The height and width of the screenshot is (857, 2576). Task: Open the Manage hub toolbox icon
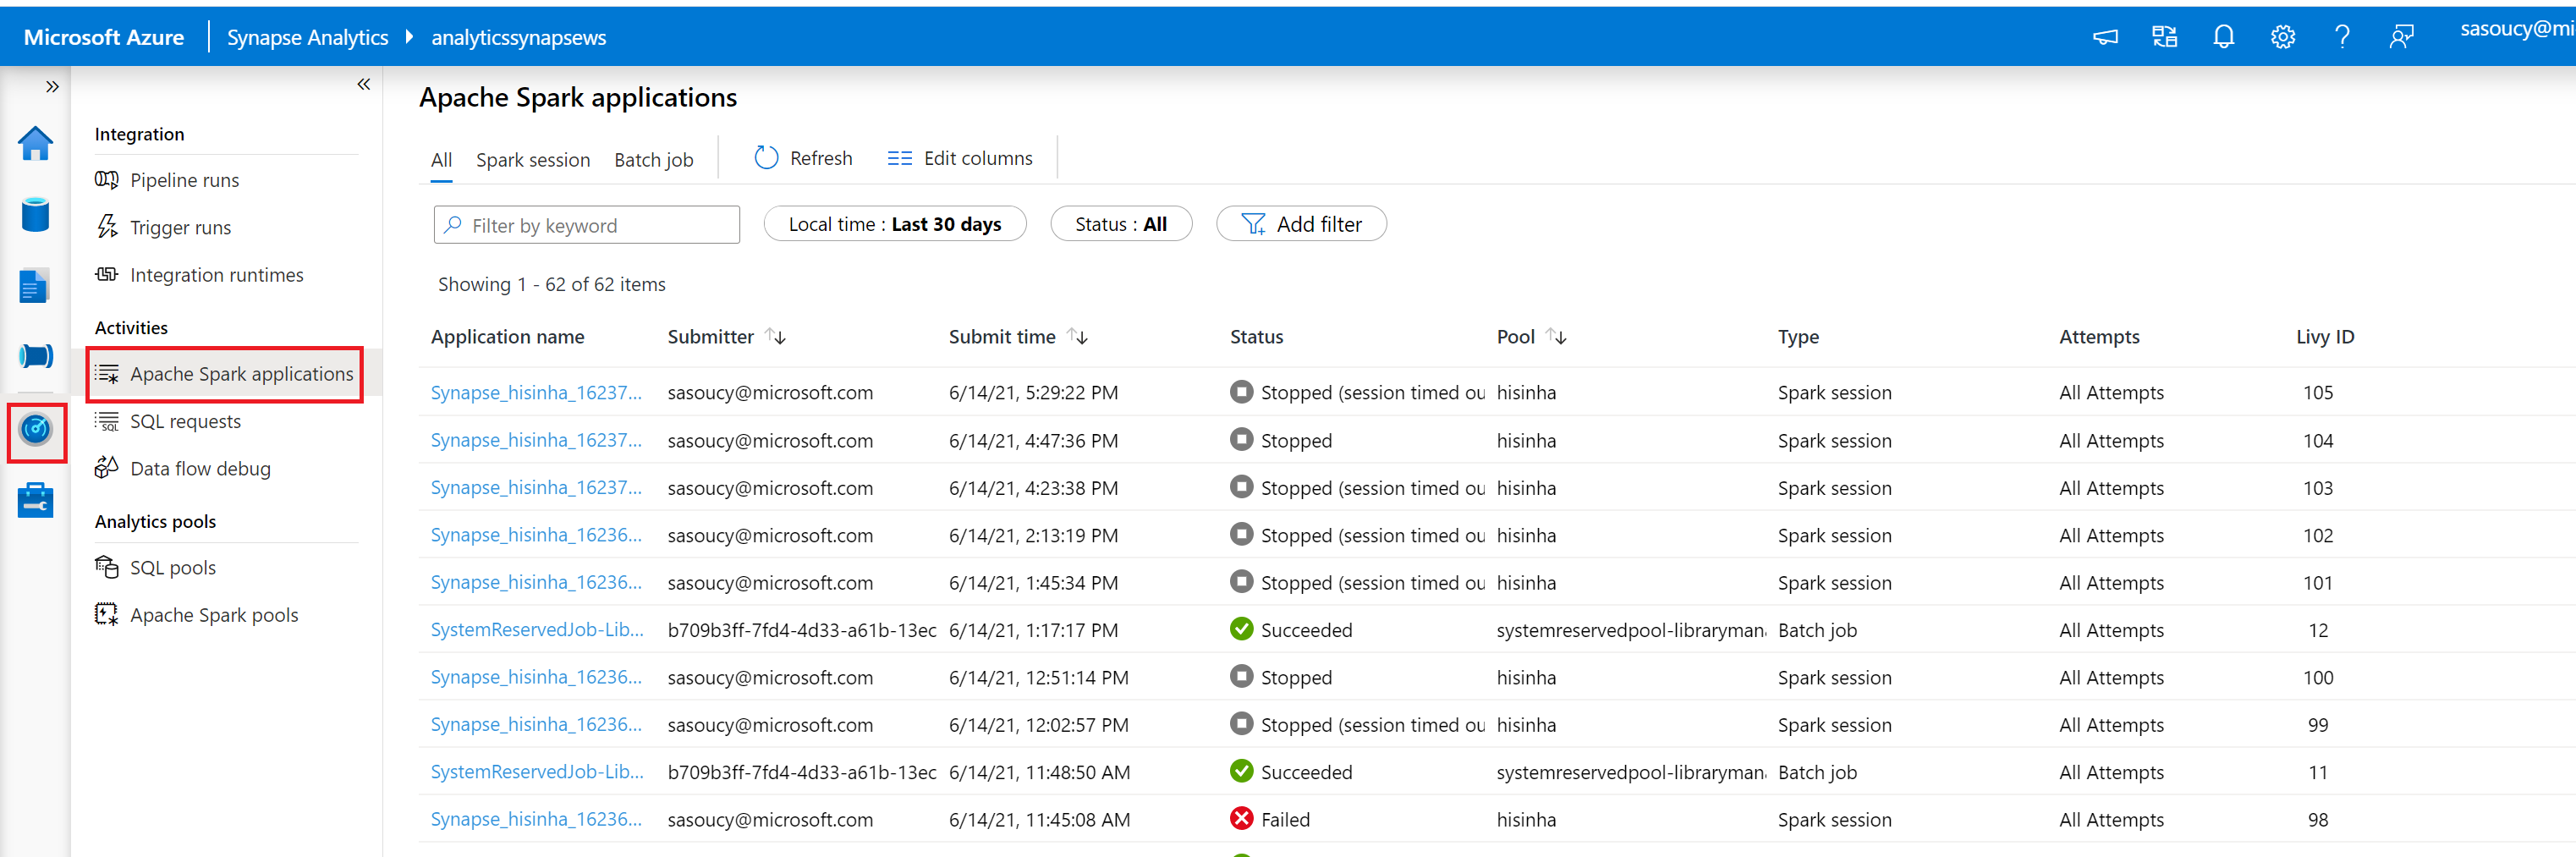click(x=36, y=500)
